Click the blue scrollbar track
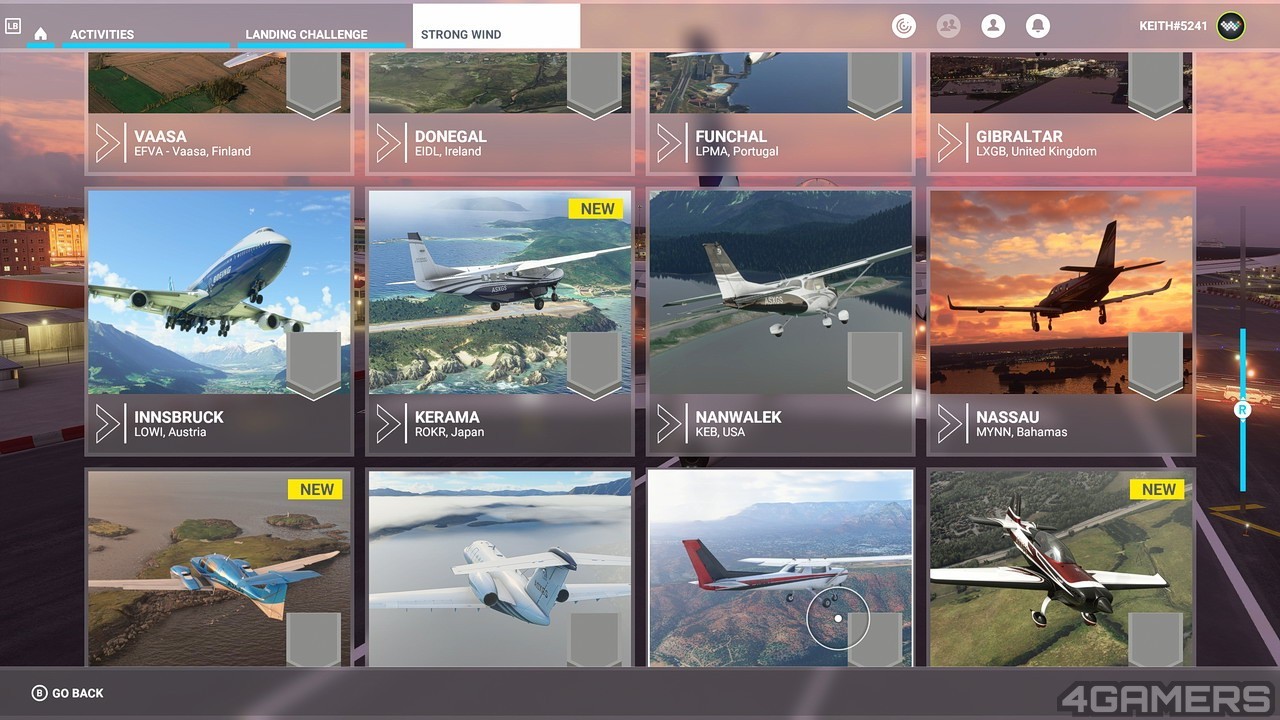Image resolution: width=1280 pixels, height=720 pixels. pyautogui.click(x=1243, y=410)
